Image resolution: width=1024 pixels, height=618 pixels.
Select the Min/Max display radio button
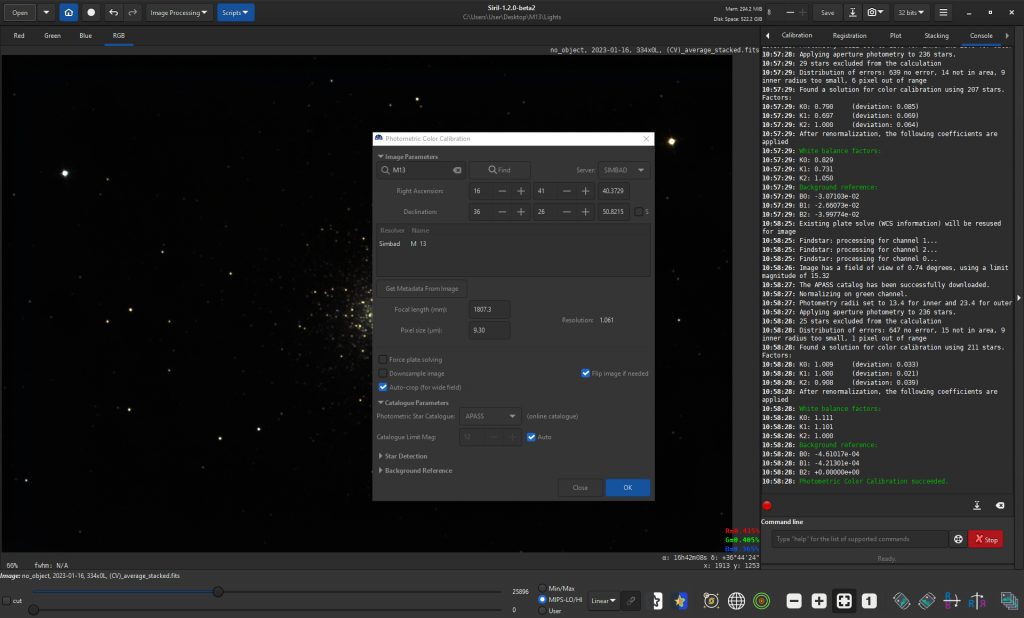point(543,588)
